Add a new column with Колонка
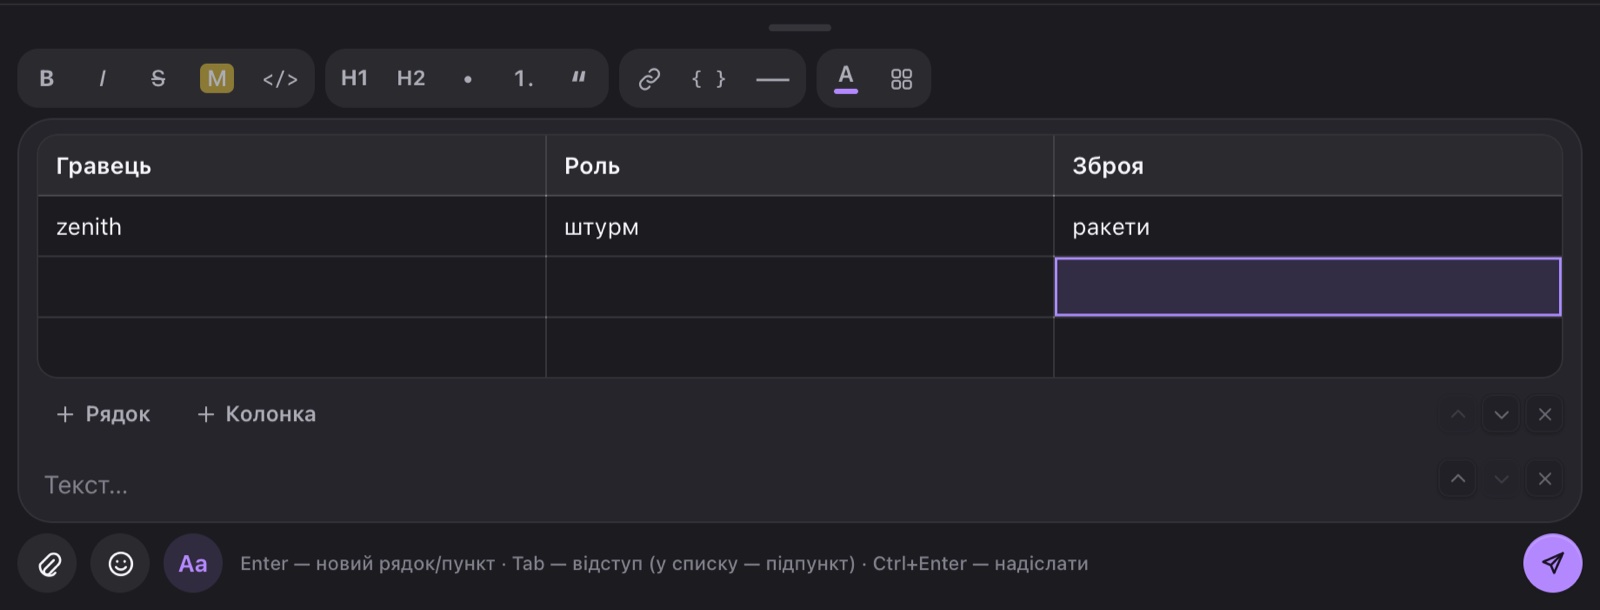Screen dimensions: 1600x610 pyautogui.click(x=257, y=414)
